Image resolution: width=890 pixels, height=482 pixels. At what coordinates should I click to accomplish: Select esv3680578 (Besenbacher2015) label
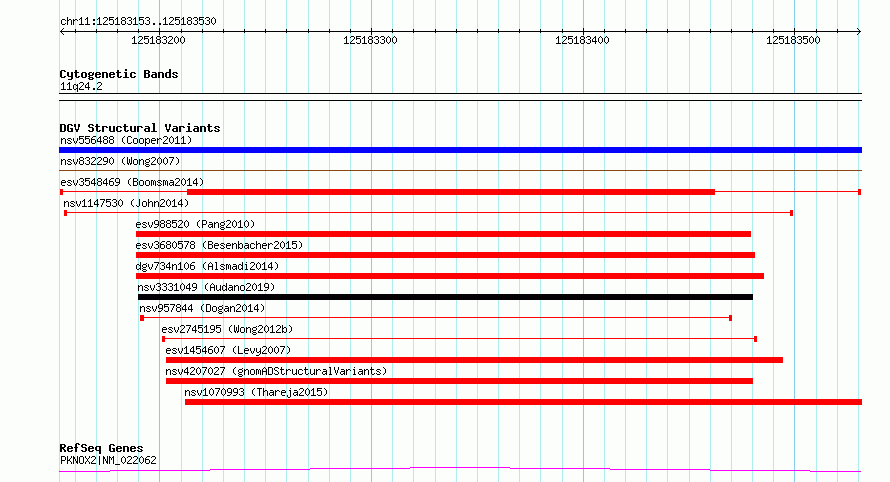(219, 245)
